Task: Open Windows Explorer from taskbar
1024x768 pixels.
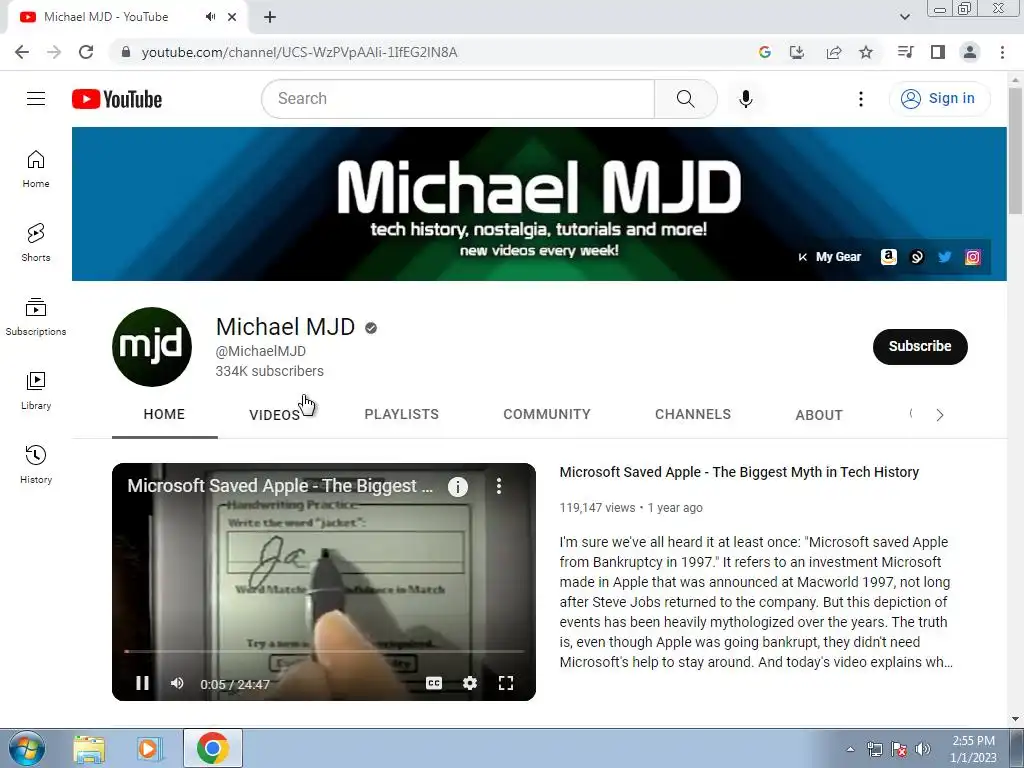Action: (x=89, y=749)
